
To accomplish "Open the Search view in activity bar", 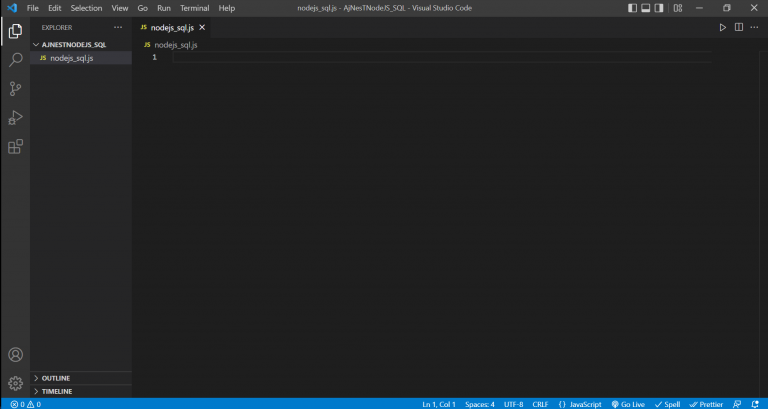I will pyautogui.click(x=15, y=60).
